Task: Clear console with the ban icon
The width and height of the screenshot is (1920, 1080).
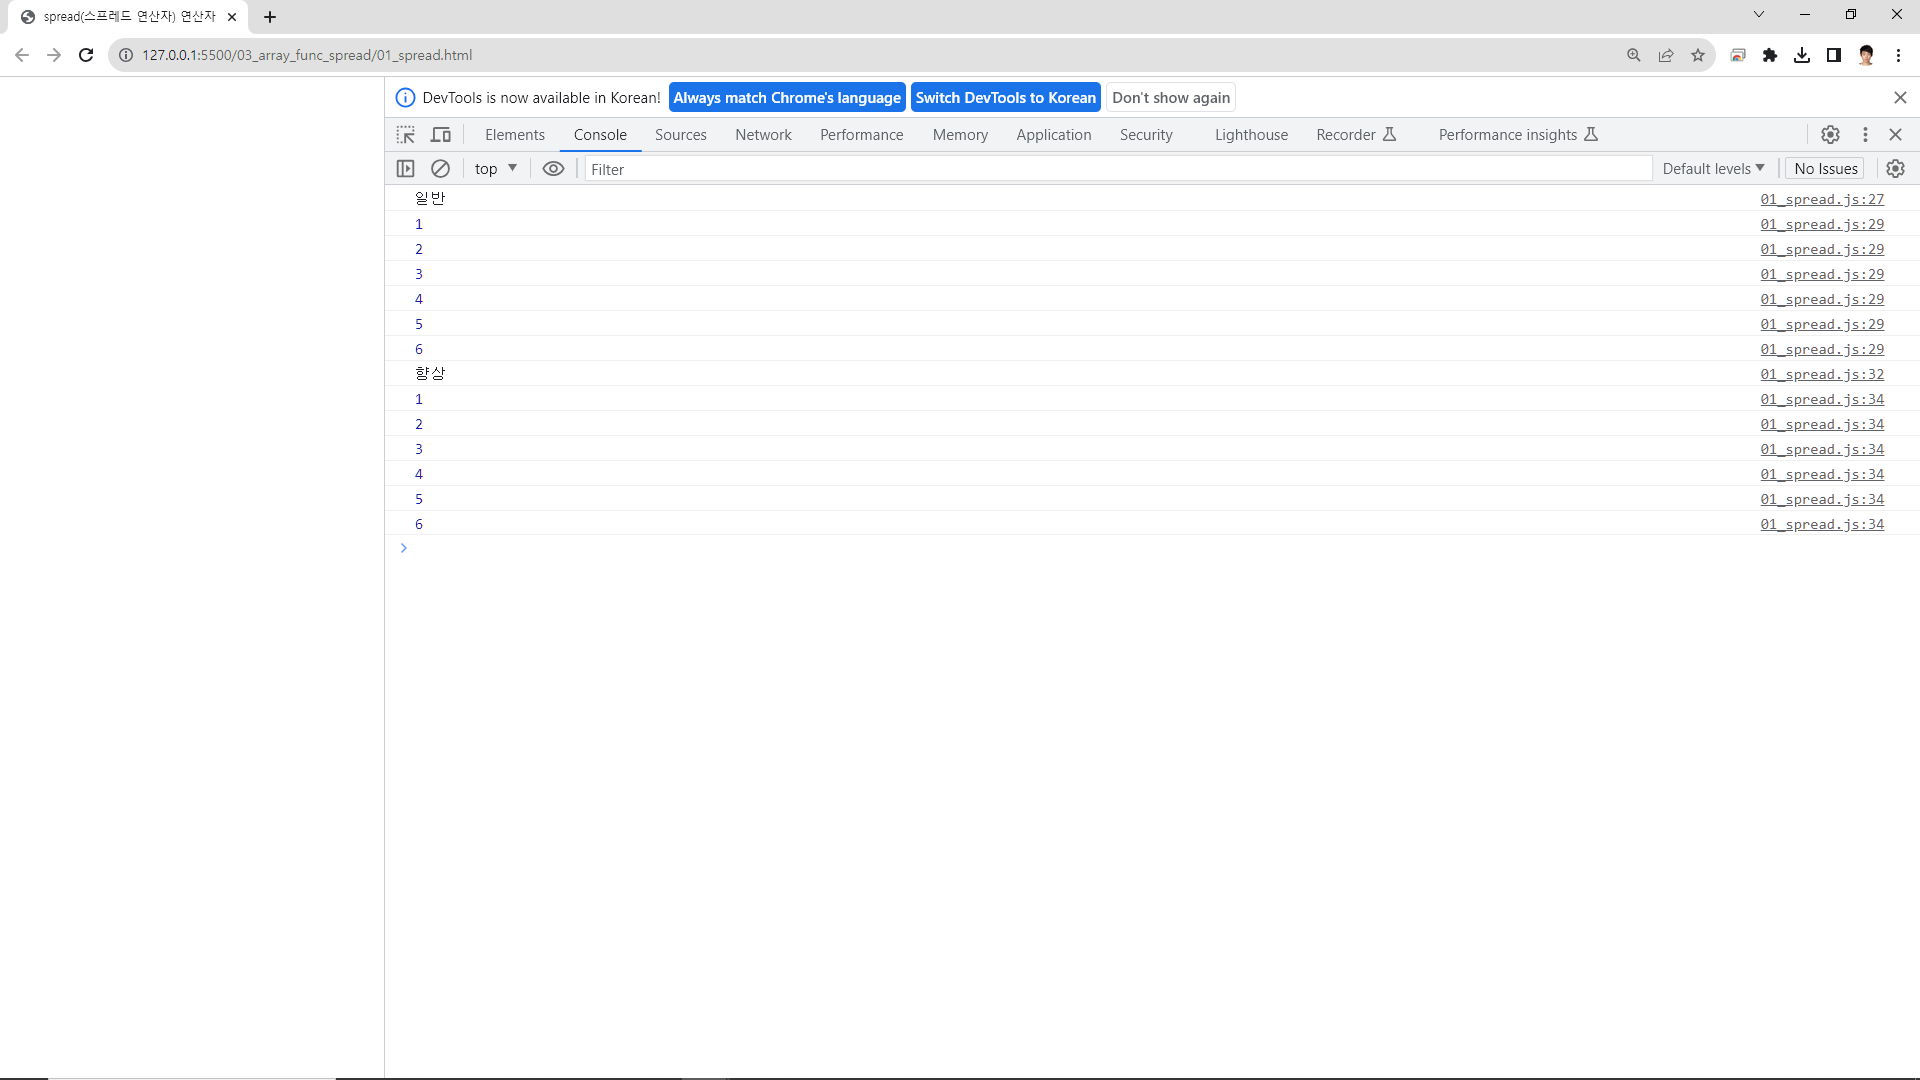Action: tap(440, 169)
